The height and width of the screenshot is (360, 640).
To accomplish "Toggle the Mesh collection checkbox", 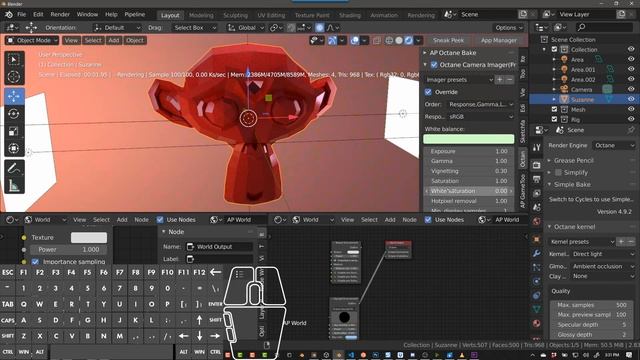I will click(x=554, y=109).
